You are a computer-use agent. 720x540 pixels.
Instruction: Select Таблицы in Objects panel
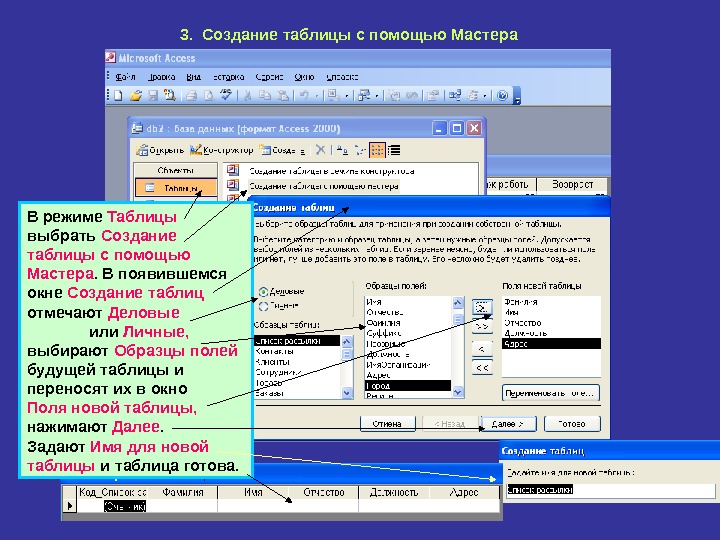(x=176, y=188)
